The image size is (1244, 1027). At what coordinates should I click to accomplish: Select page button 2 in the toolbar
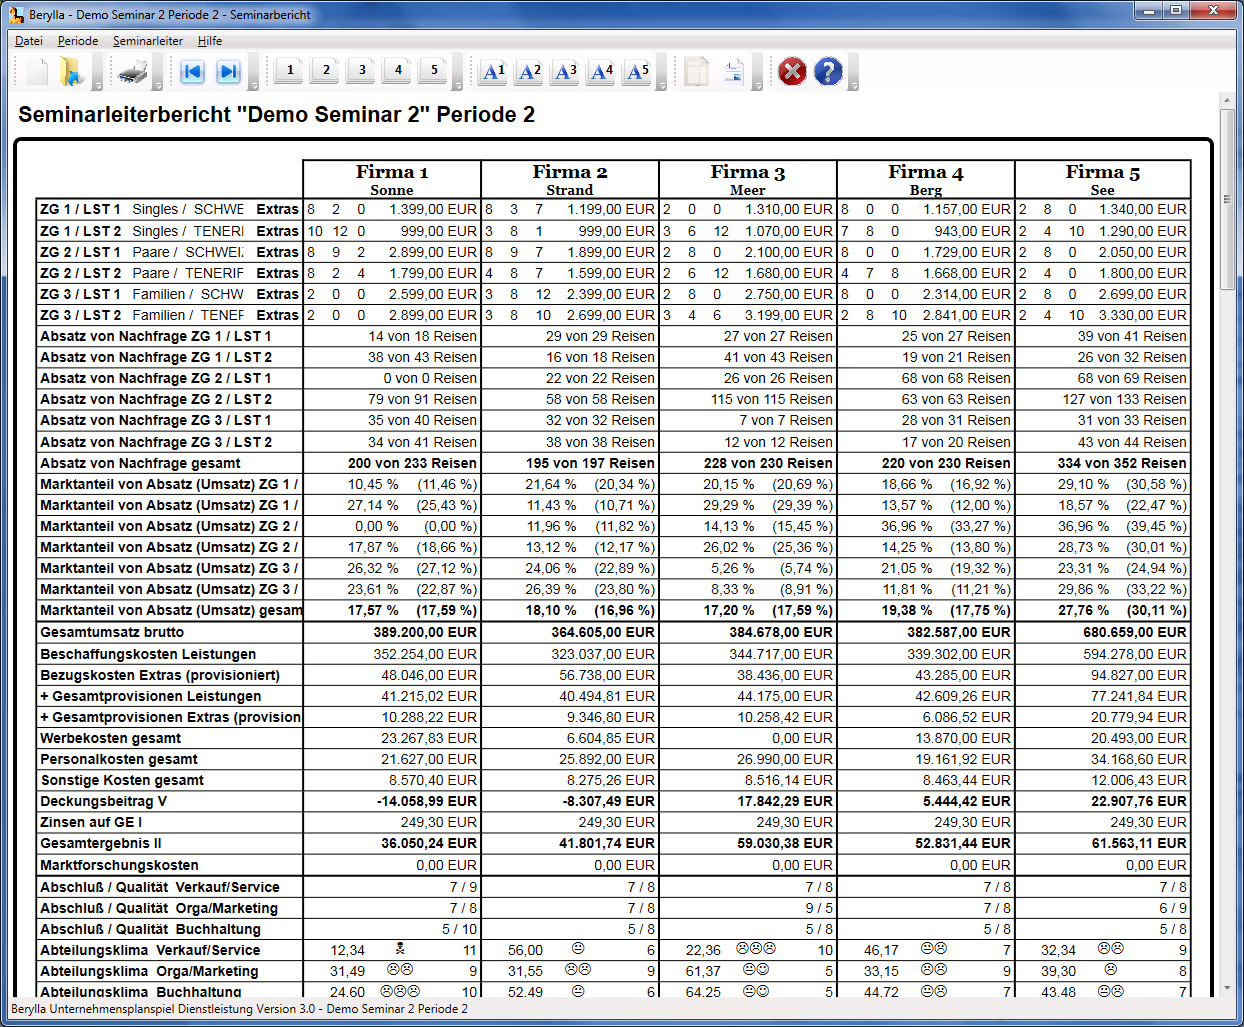click(326, 70)
